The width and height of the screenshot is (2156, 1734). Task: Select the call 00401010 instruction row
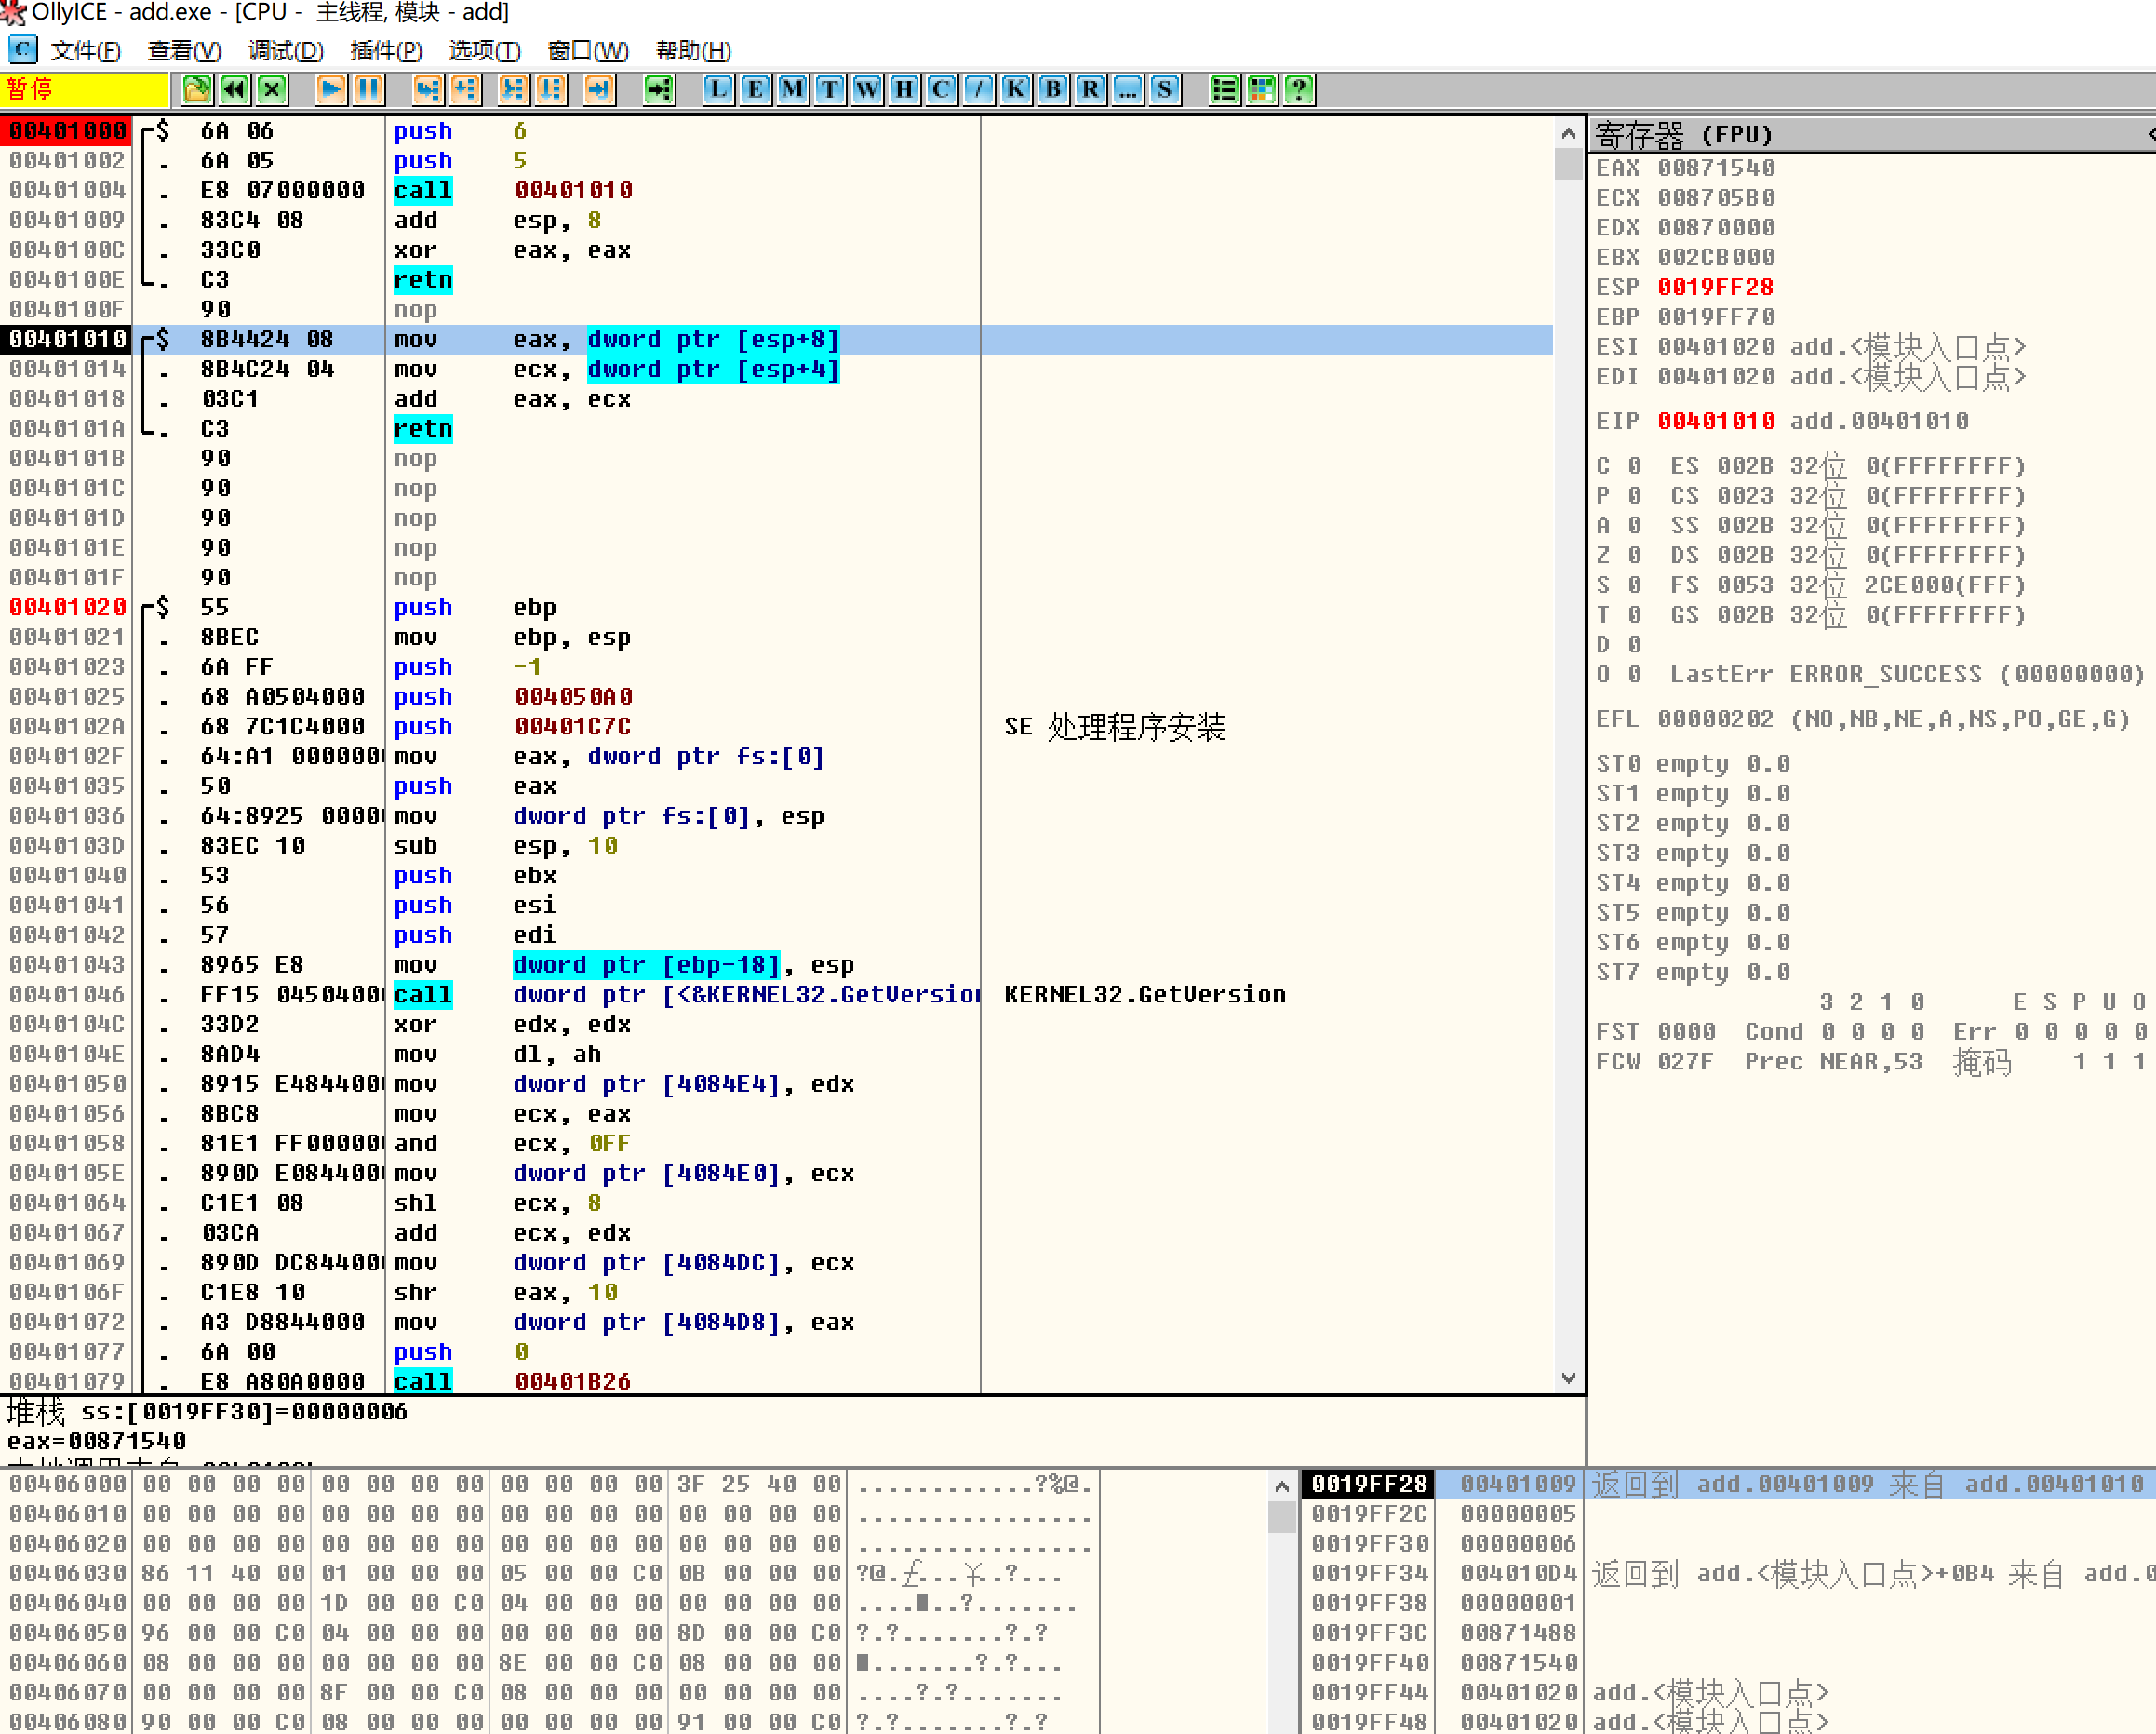point(776,190)
